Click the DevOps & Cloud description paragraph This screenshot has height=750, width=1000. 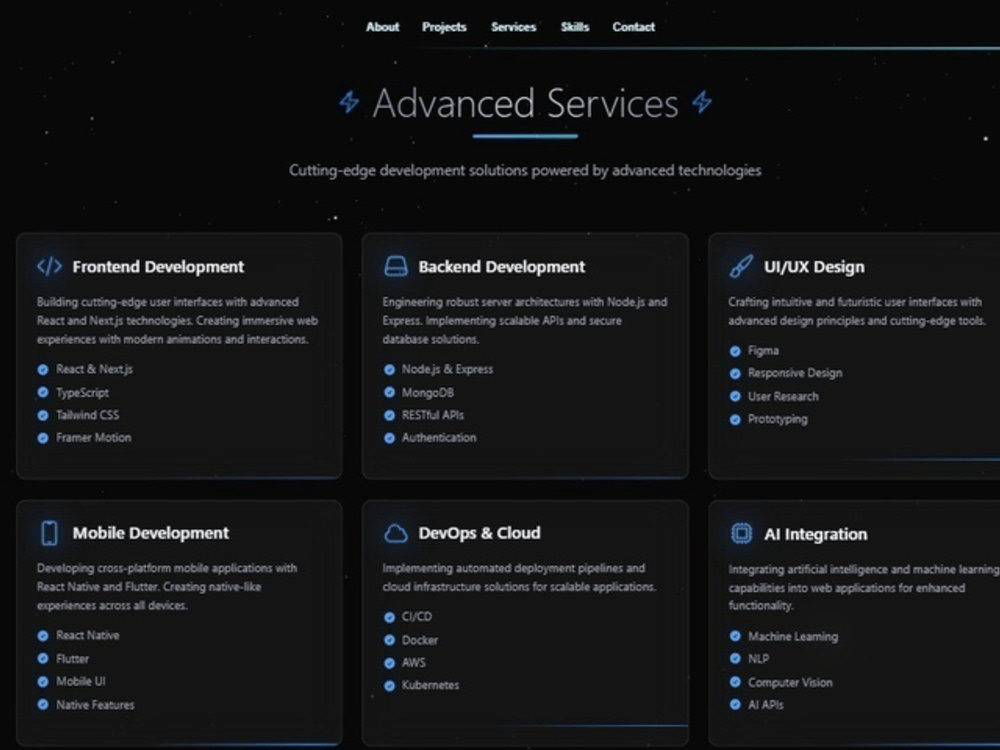click(x=519, y=577)
